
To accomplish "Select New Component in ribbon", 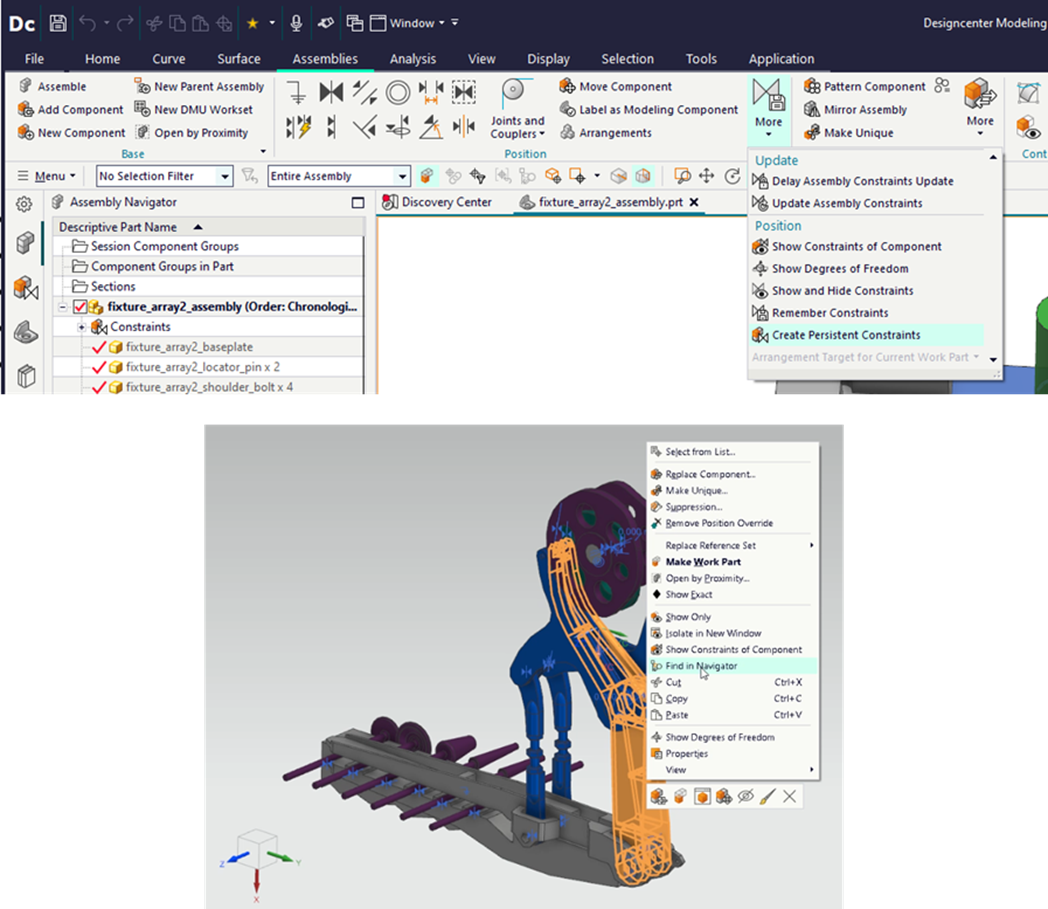I will 72,132.
